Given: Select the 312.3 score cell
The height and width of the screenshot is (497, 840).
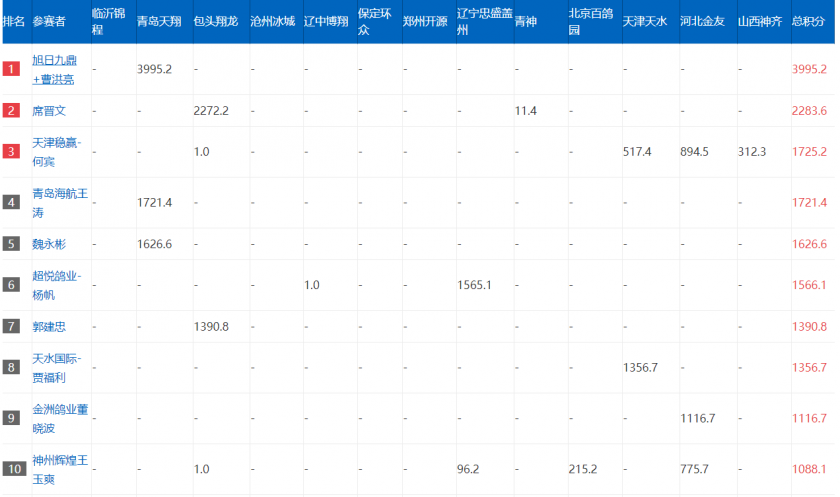Looking at the screenshot, I should pos(752,152).
